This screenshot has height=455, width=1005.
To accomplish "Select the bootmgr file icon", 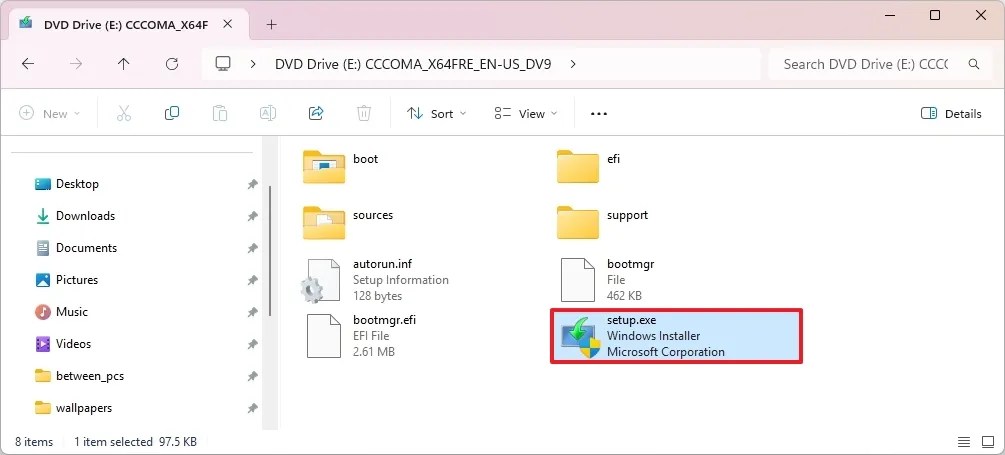I will tap(577, 280).
